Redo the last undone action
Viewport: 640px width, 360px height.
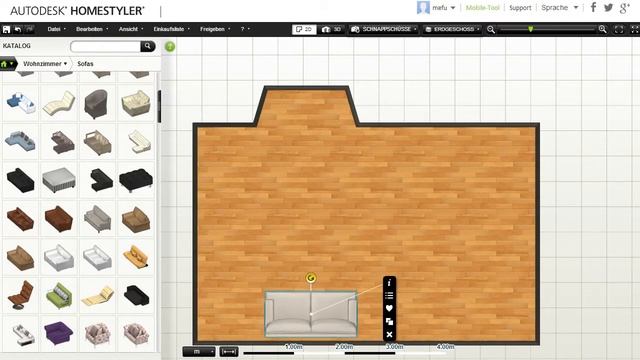click(x=29, y=29)
